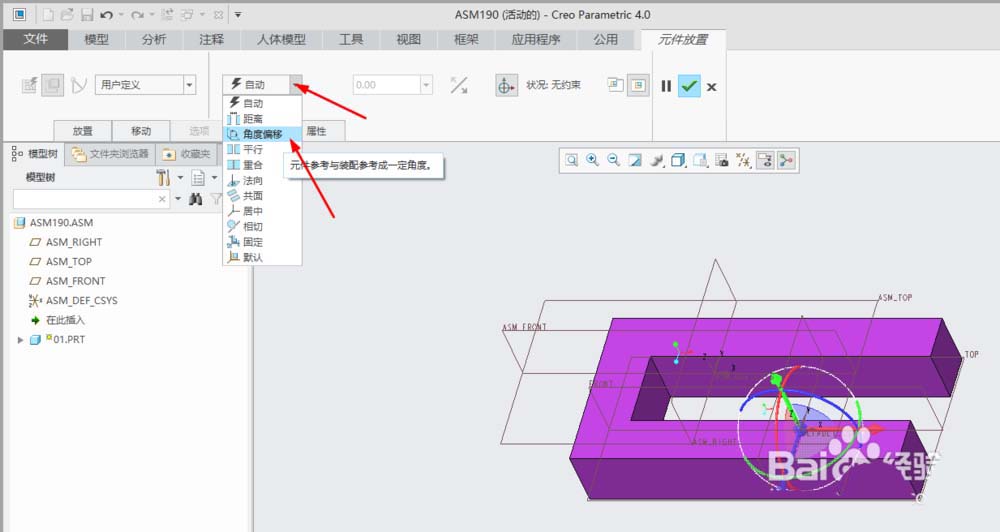Expand the quick access toolbar customize arrow
Image resolution: width=1000 pixels, height=532 pixels.
(x=238, y=14)
